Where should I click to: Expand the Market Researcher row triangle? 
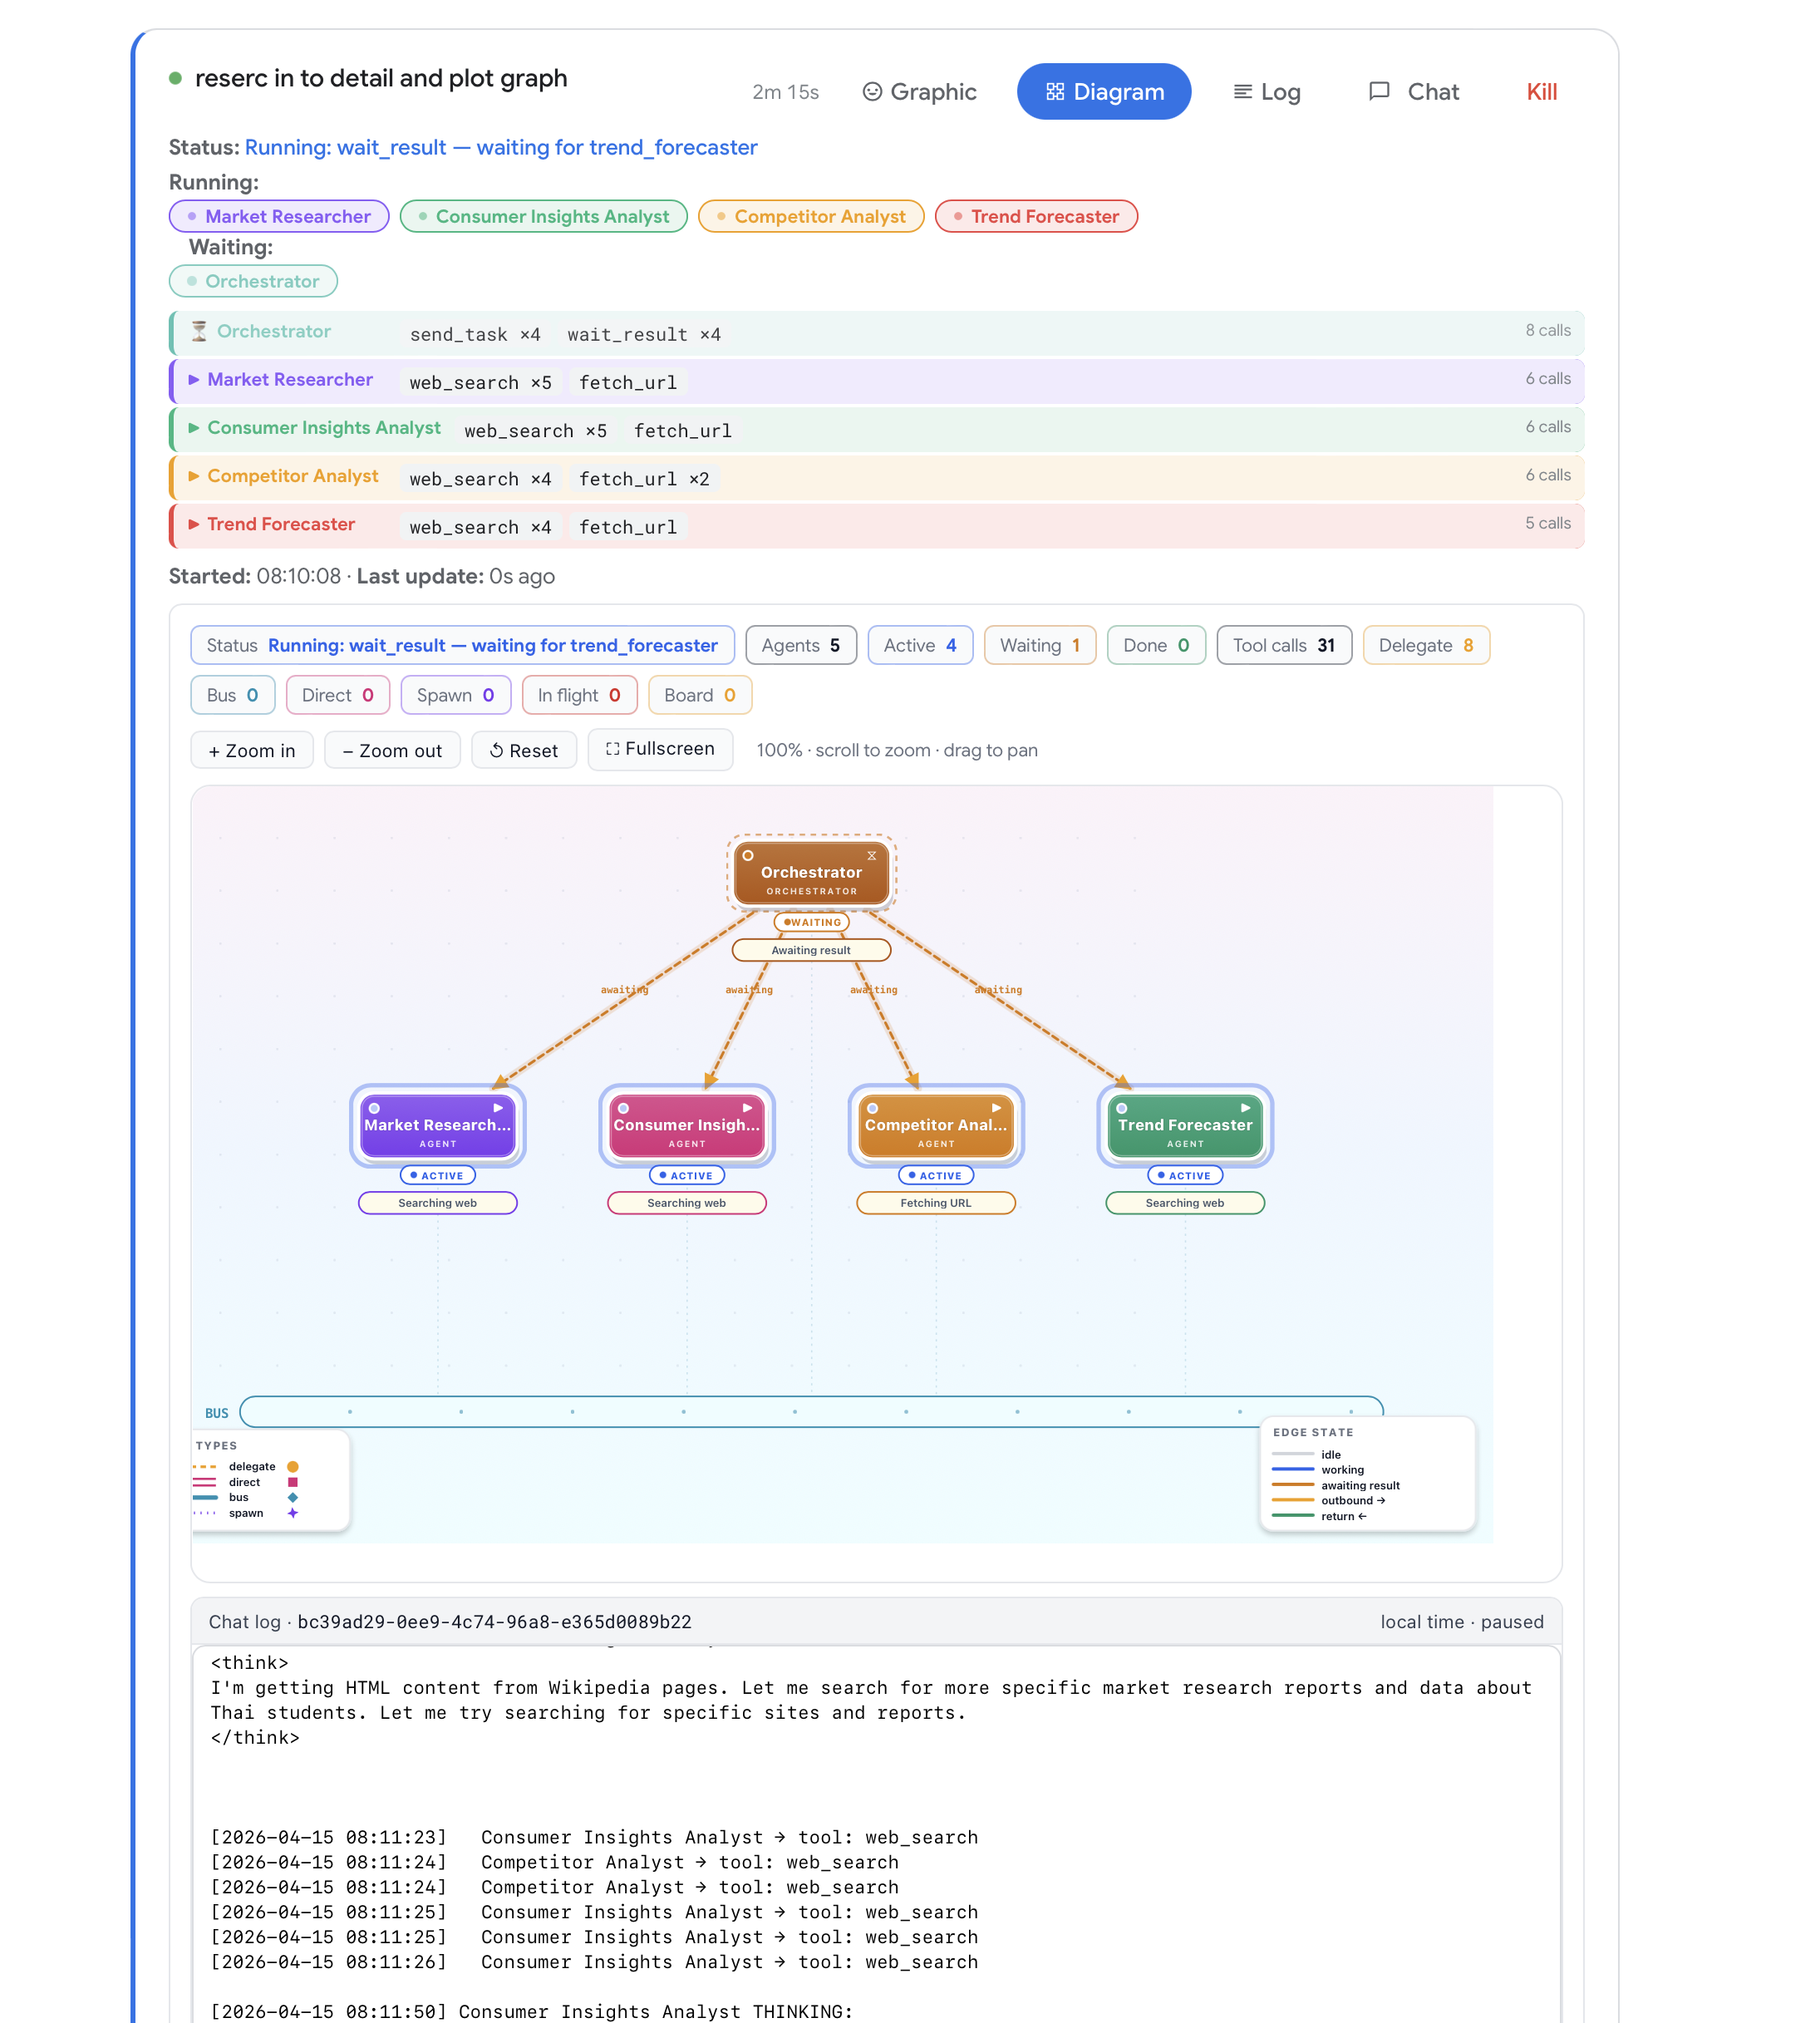coord(194,380)
